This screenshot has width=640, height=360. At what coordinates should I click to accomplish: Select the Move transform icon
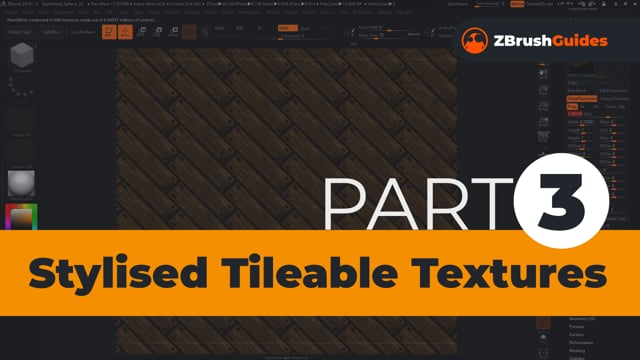click(x=142, y=32)
